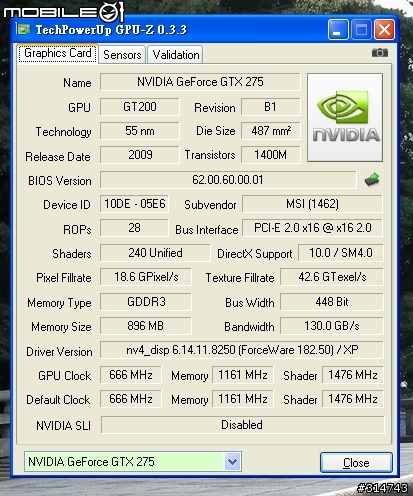The height and width of the screenshot is (496, 413).
Task: Minimize the GPU-Z window
Action: (x=338, y=30)
